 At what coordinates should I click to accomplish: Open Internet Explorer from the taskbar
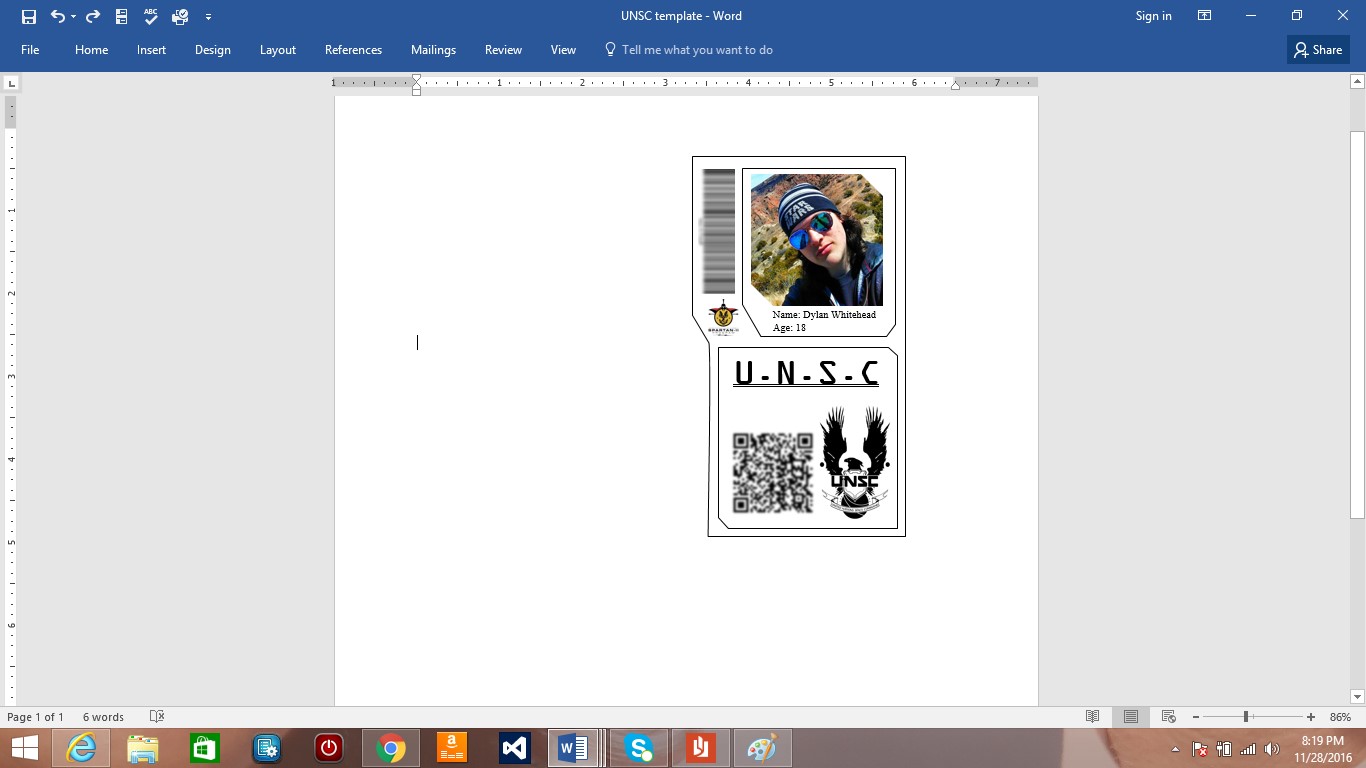(x=81, y=748)
